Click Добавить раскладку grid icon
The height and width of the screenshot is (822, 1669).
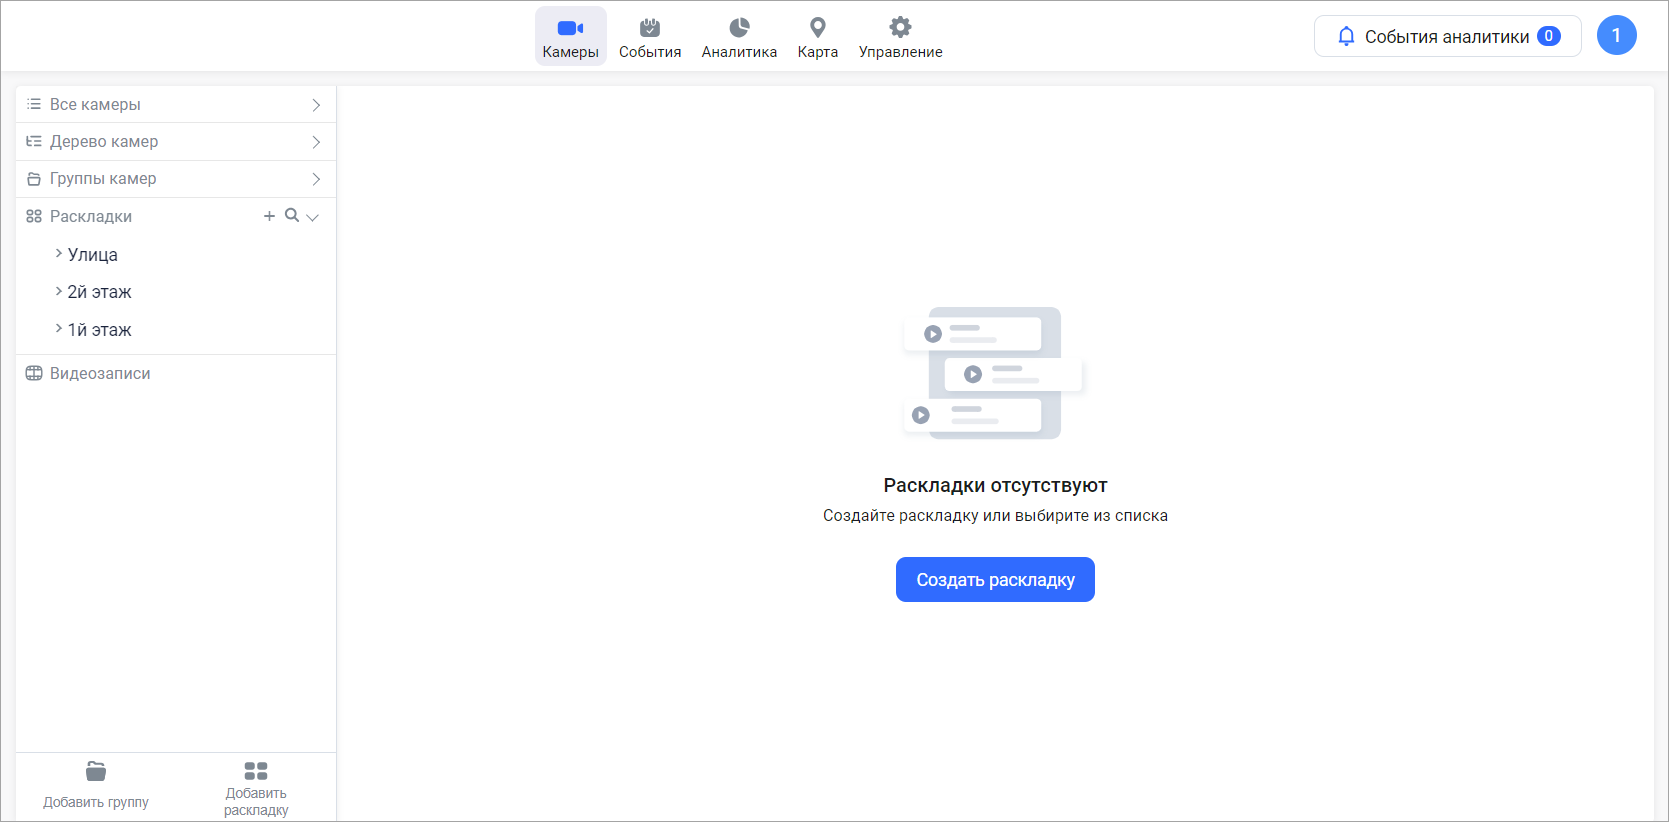256,771
